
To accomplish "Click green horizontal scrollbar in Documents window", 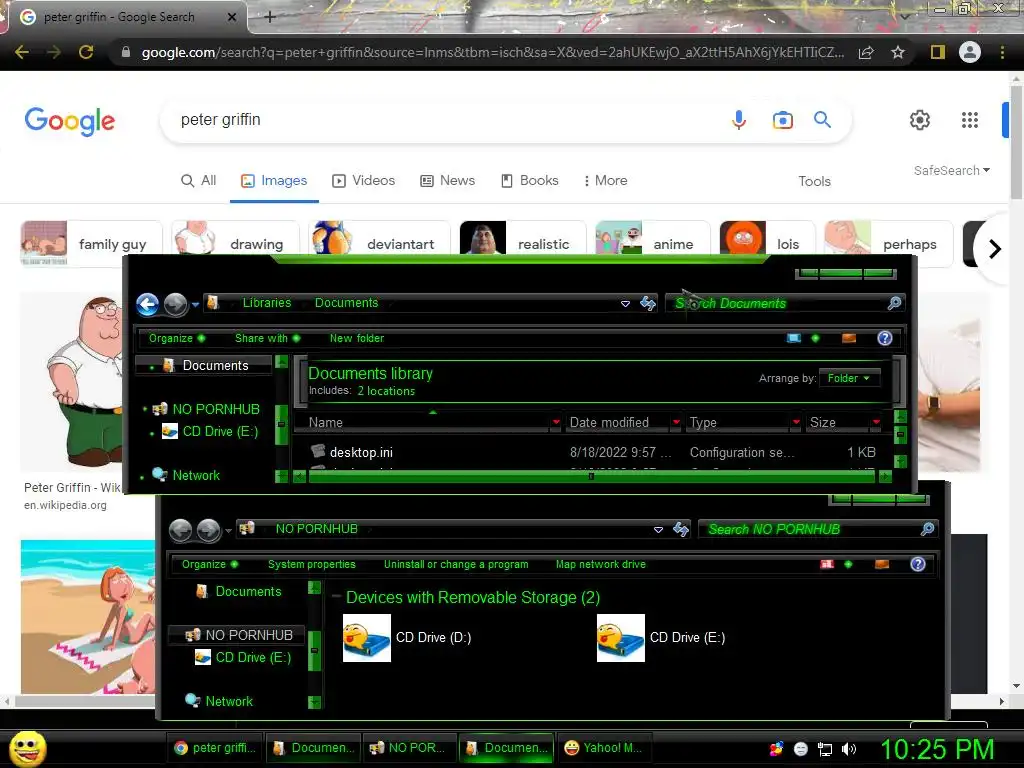I will [x=591, y=476].
